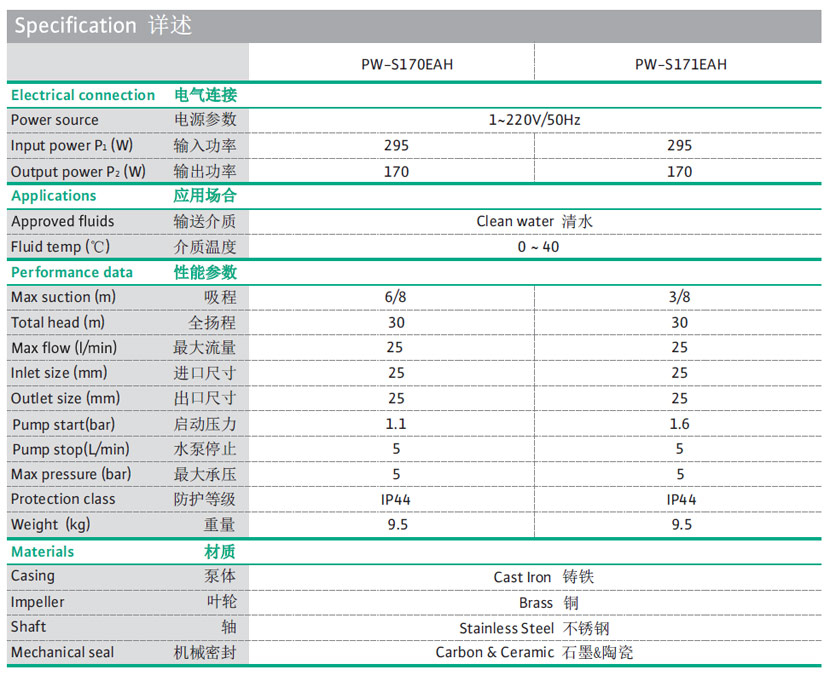Image resolution: width=830 pixels, height=678 pixels.
Task: Select the 'Brass 铜' value
Action: 548,603
